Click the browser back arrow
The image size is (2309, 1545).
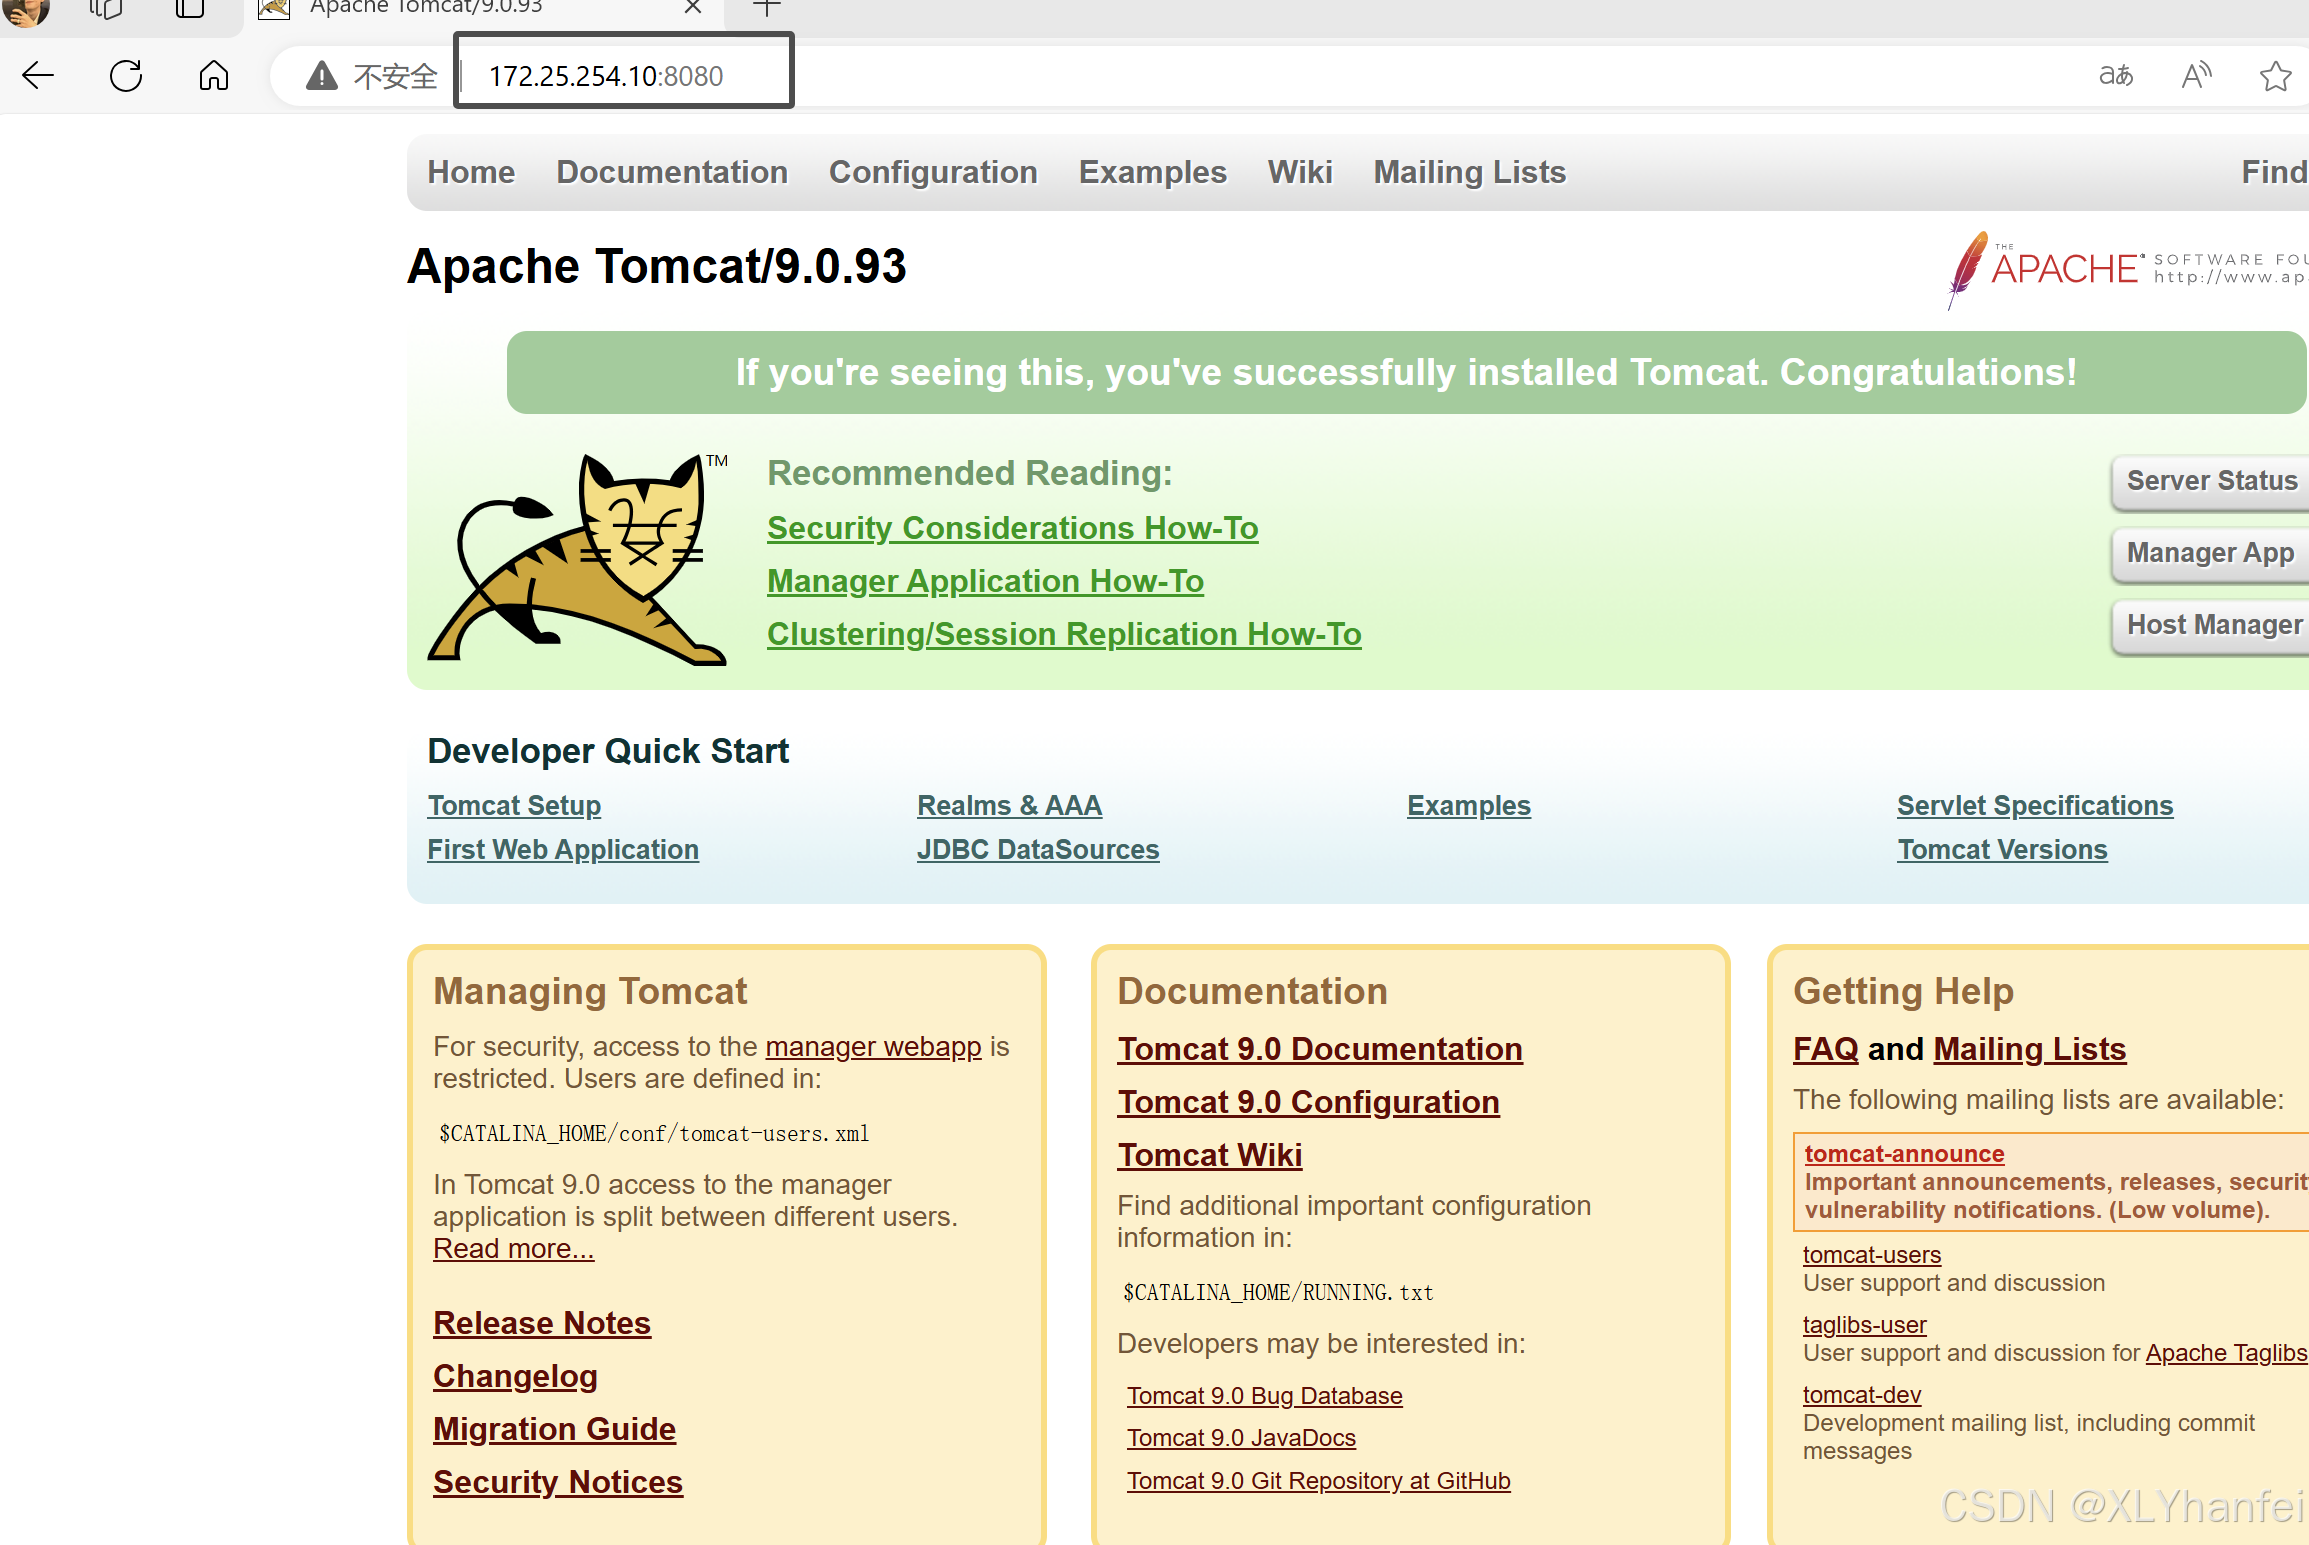[x=38, y=75]
